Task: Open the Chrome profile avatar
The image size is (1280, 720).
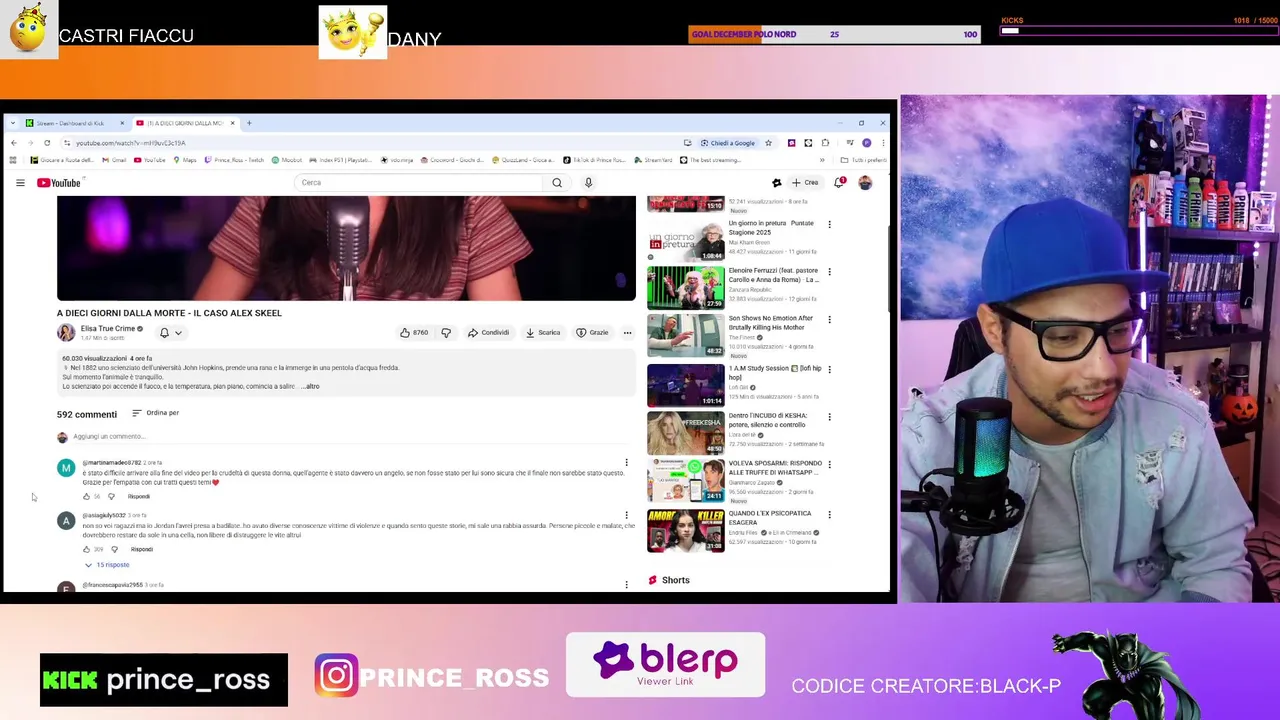Action: (x=866, y=143)
